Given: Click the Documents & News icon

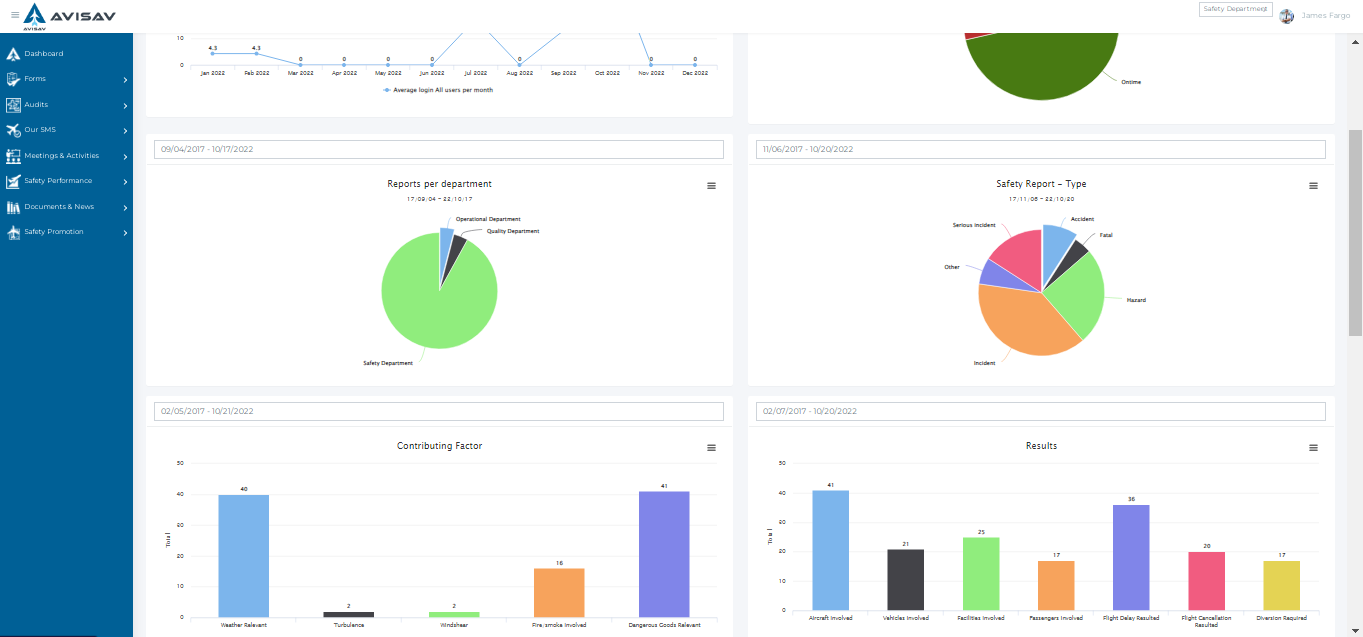Looking at the screenshot, I should tap(13, 207).
